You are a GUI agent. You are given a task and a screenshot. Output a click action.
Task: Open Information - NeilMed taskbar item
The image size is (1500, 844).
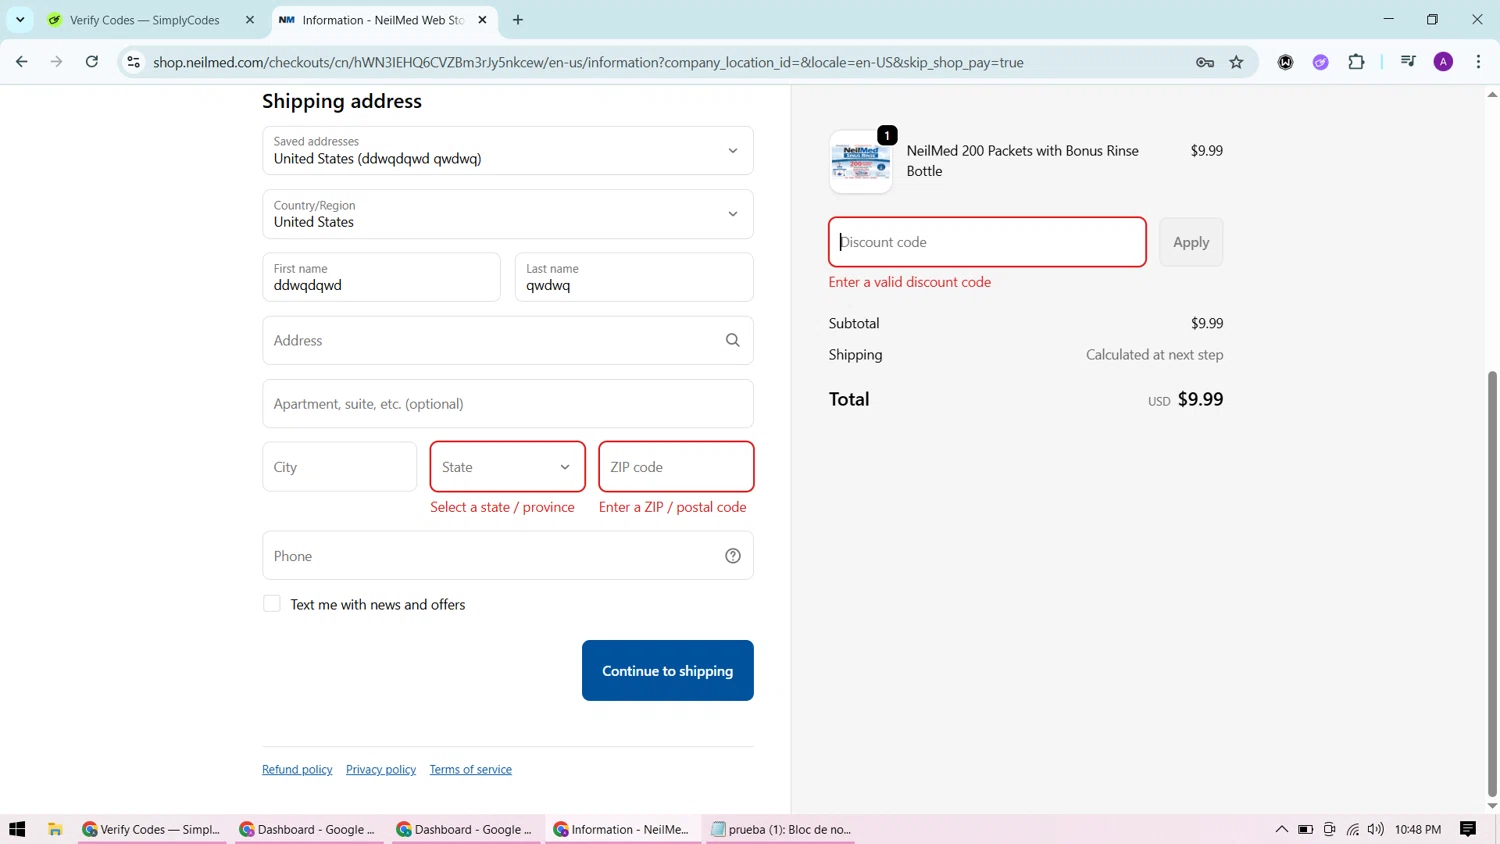pyautogui.click(x=623, y=829)
